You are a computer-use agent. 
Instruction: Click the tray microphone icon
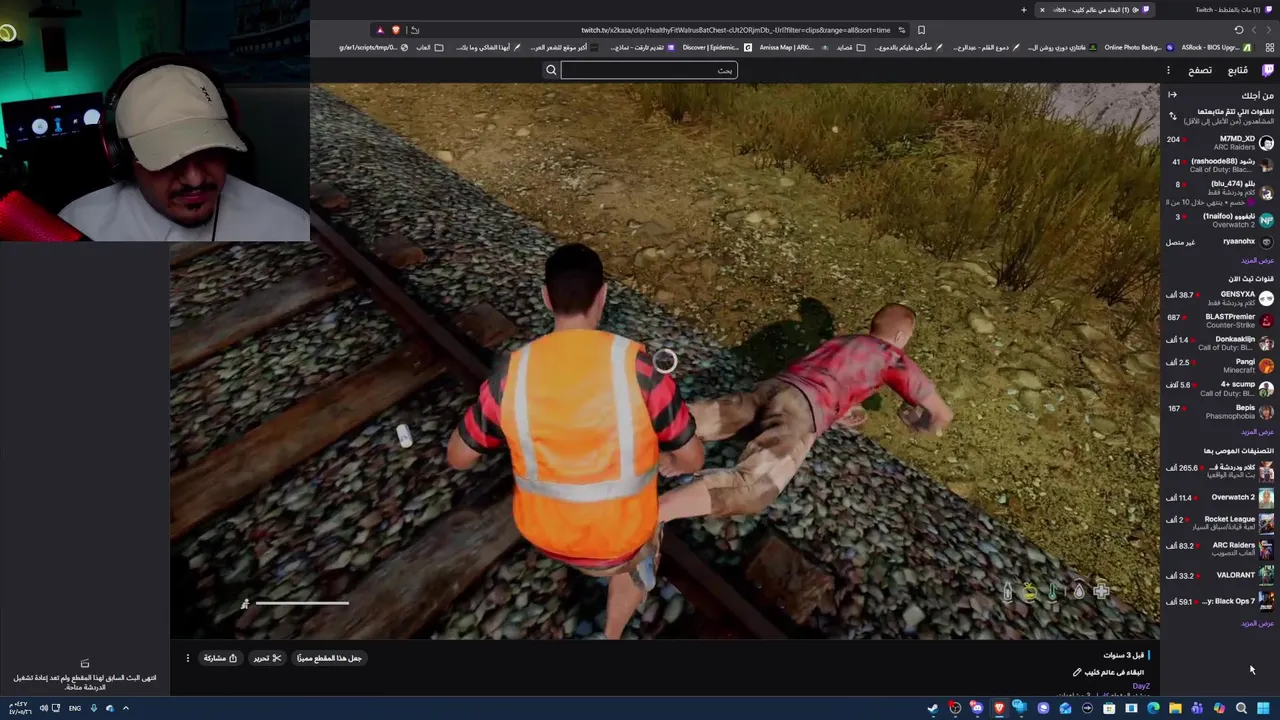click(93, 708)
